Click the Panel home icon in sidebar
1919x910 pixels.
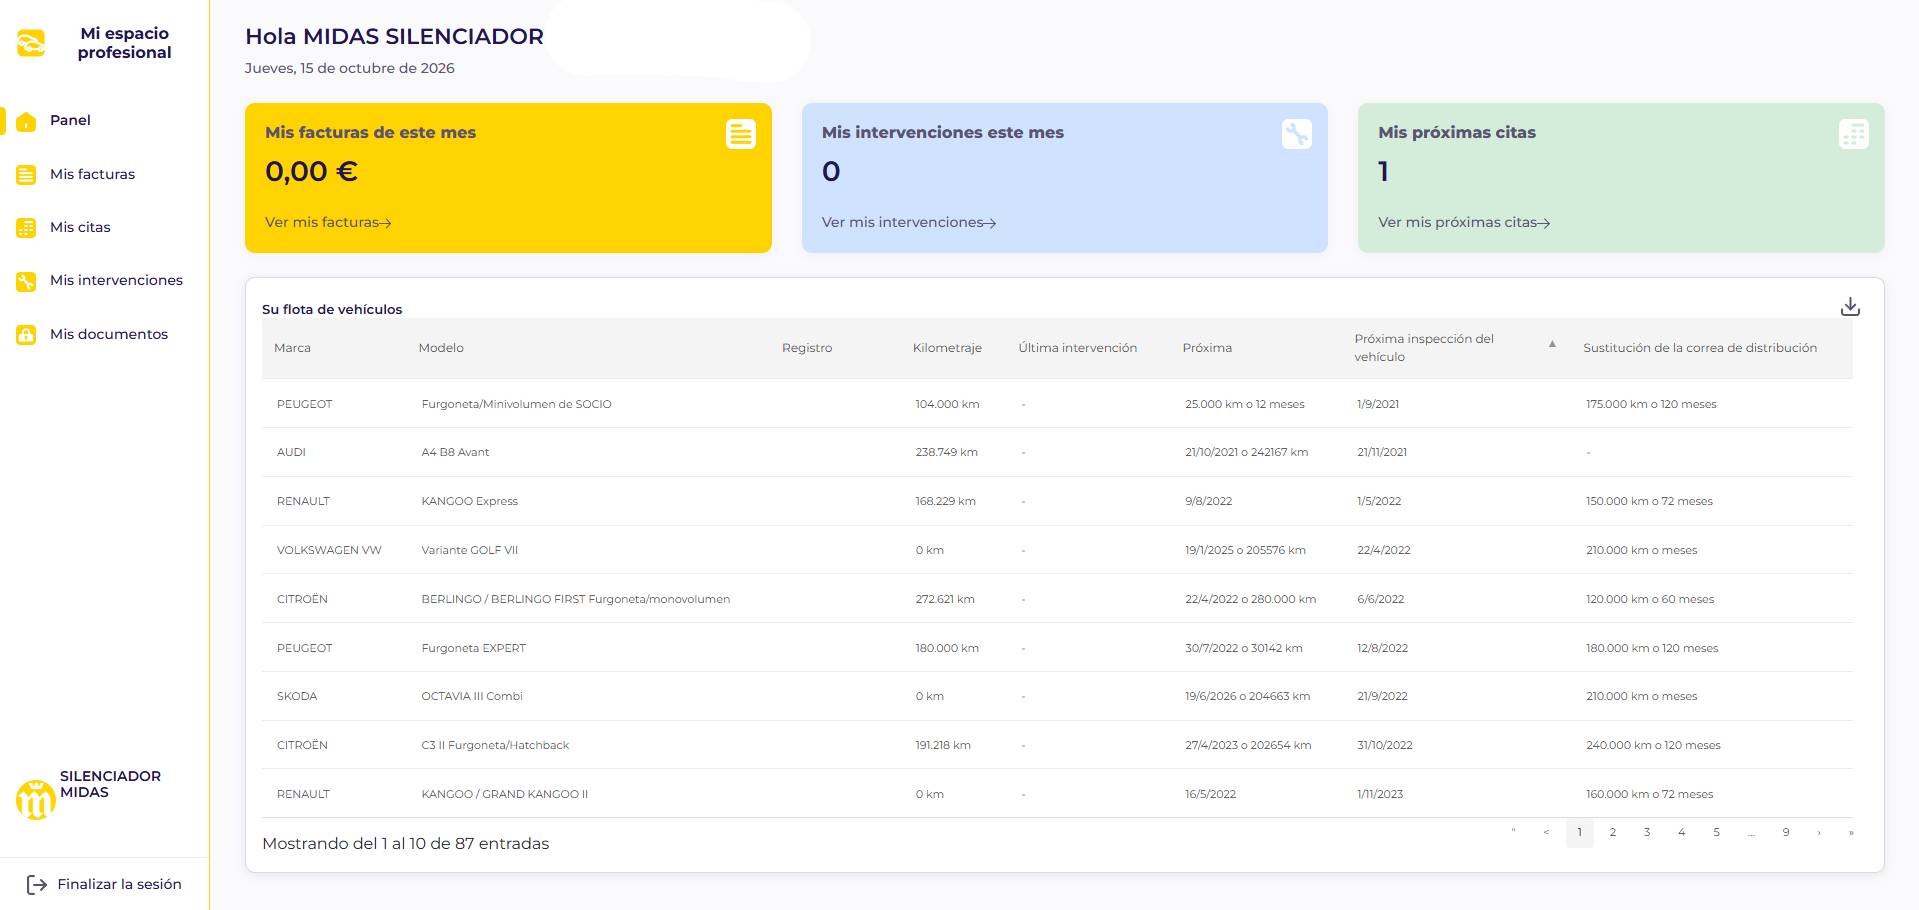pos(26,121)
